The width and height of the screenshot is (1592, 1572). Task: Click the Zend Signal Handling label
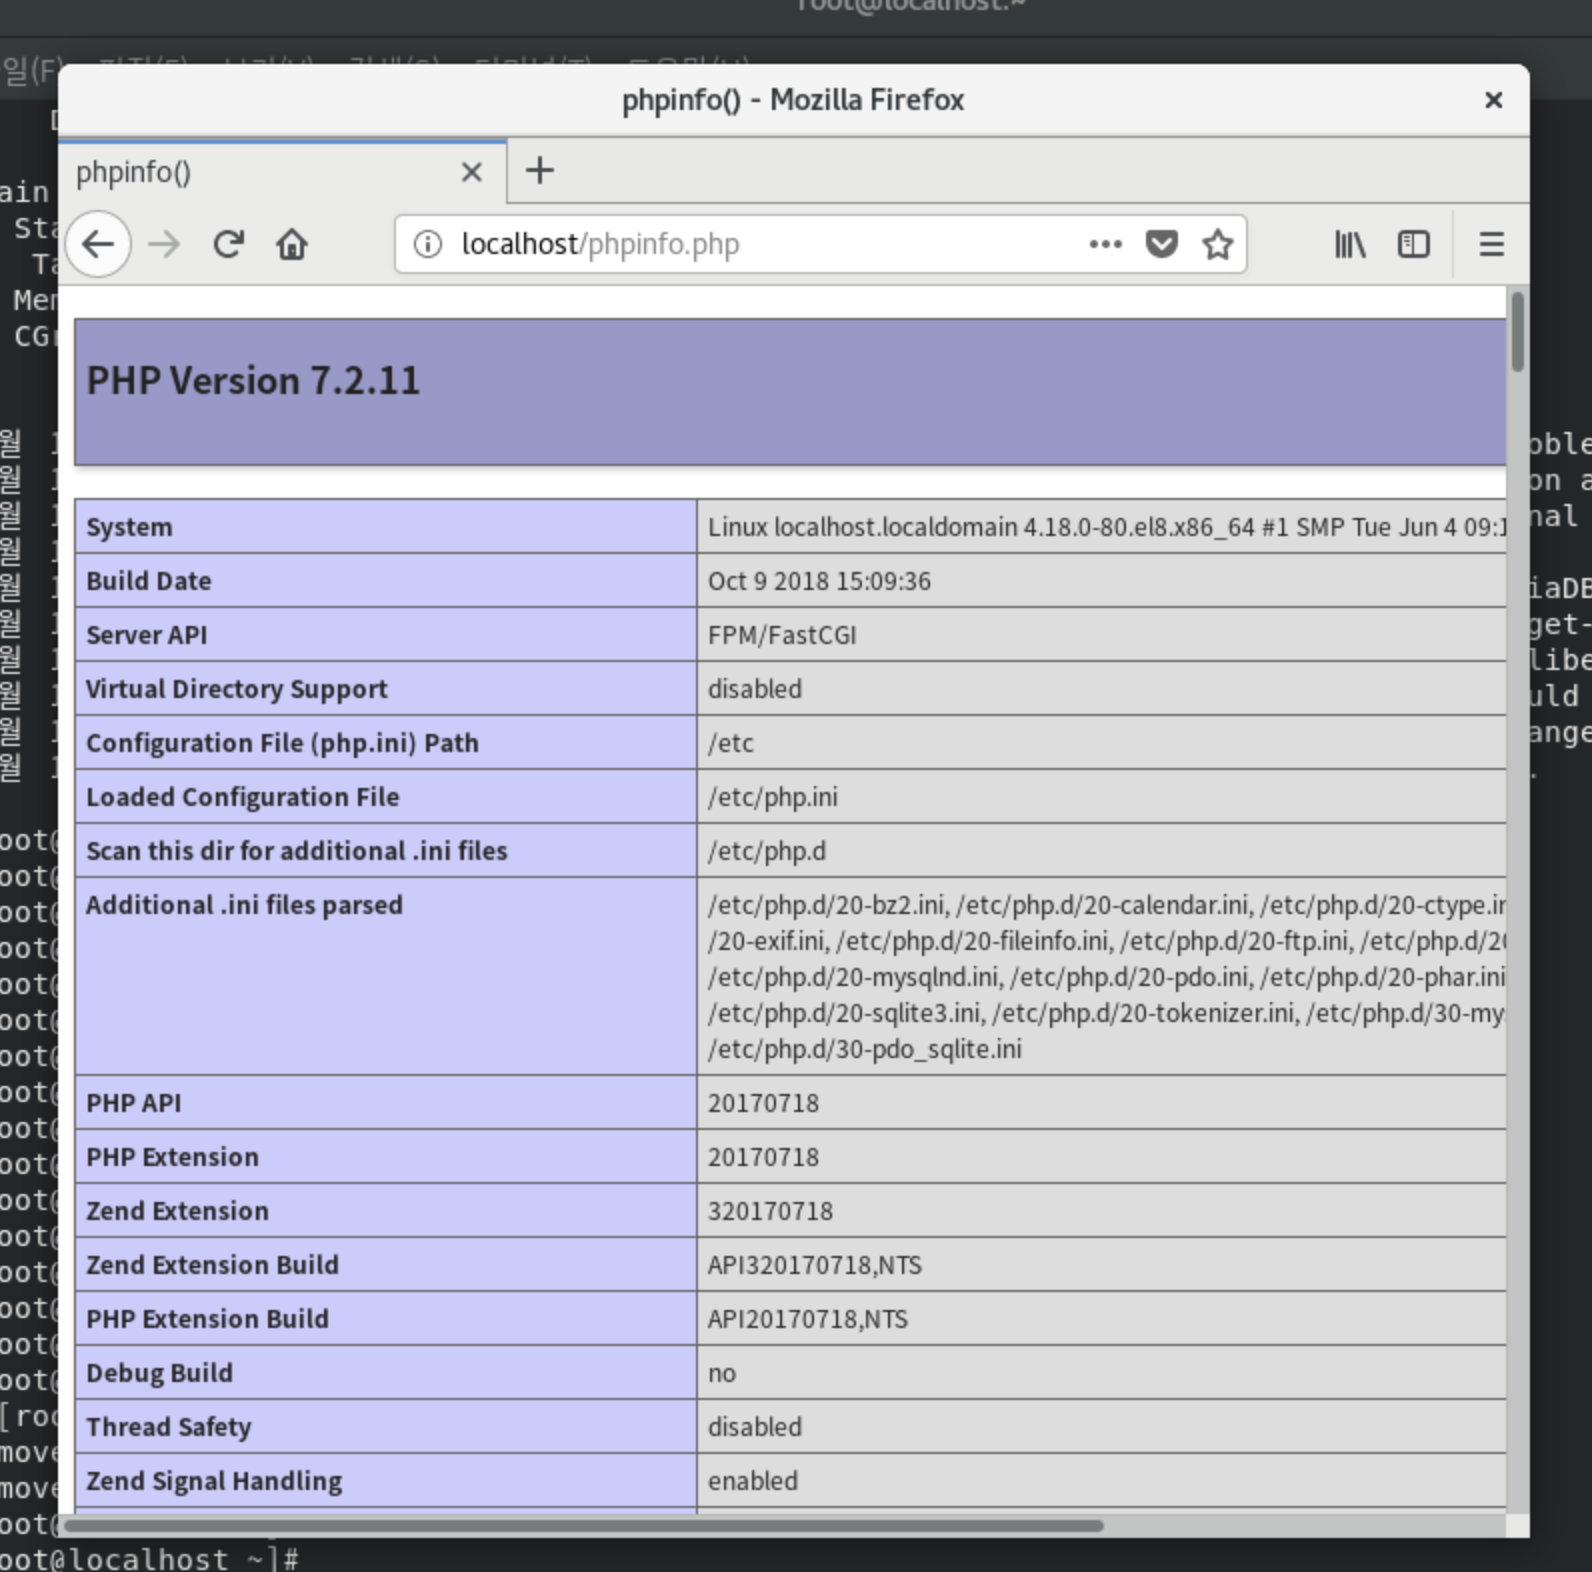click(x=214, y=1481)
